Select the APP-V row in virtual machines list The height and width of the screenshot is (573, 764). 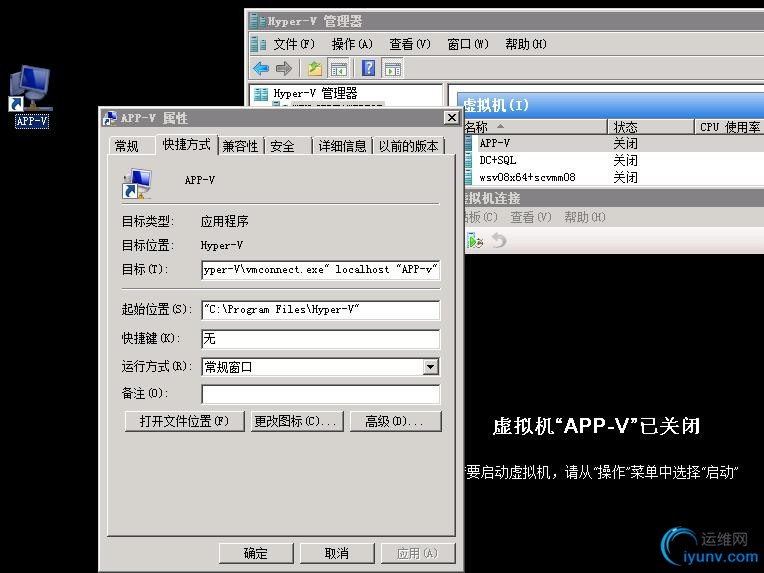point(614,143)
